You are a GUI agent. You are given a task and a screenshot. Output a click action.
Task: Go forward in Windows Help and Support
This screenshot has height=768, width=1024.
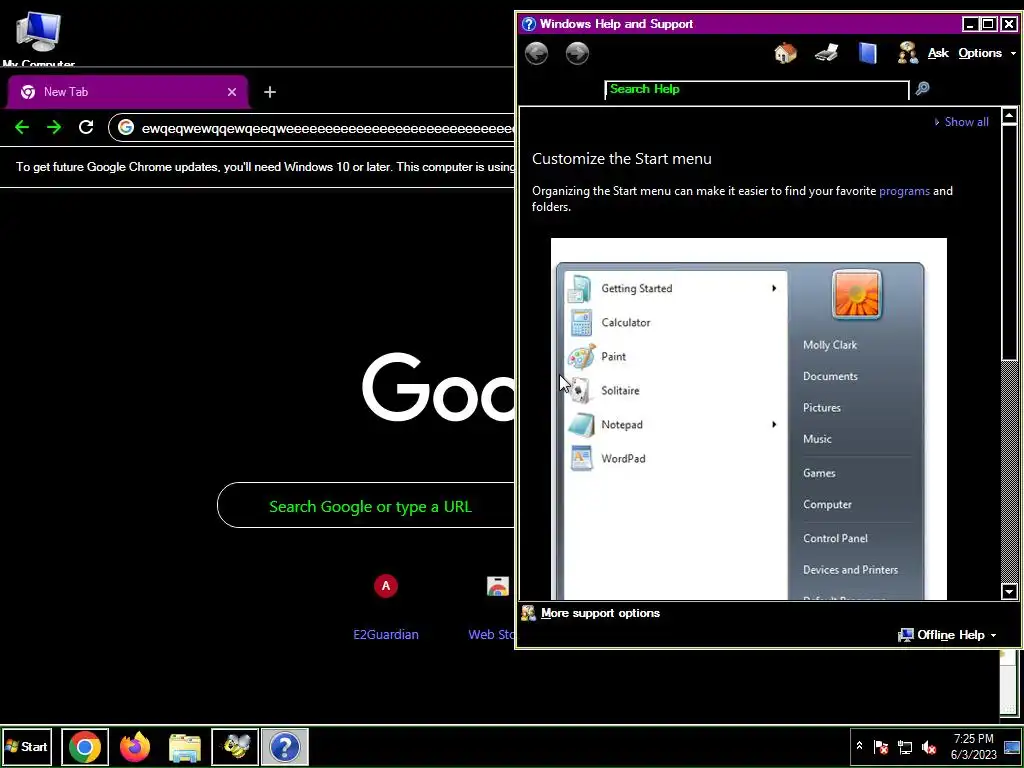click(577, 54)
